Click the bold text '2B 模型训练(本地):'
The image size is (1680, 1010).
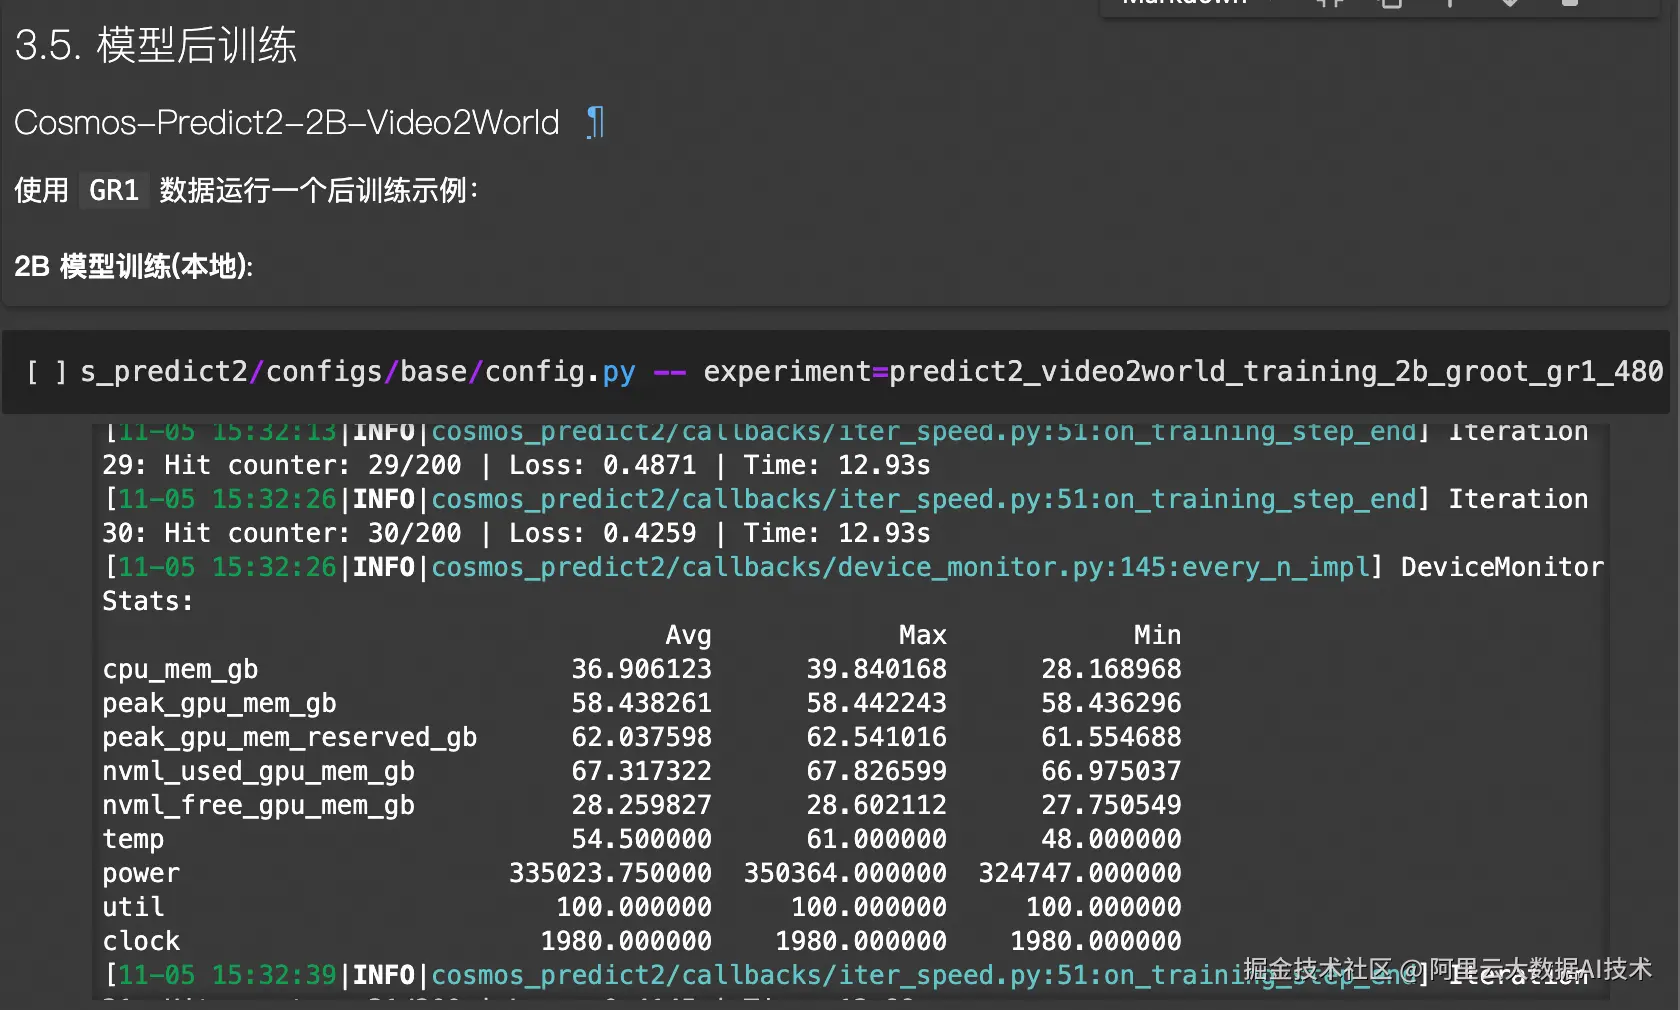(134, 267)
